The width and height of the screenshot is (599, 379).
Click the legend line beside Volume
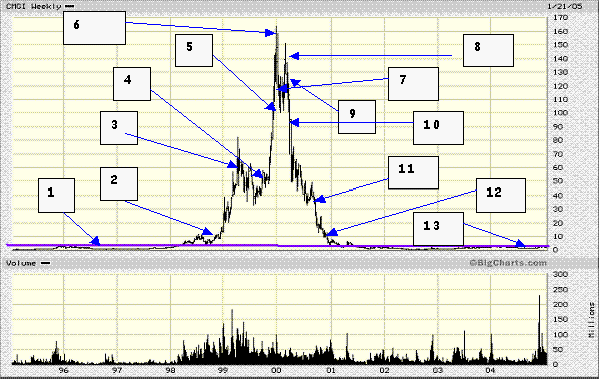coord(45,263)
